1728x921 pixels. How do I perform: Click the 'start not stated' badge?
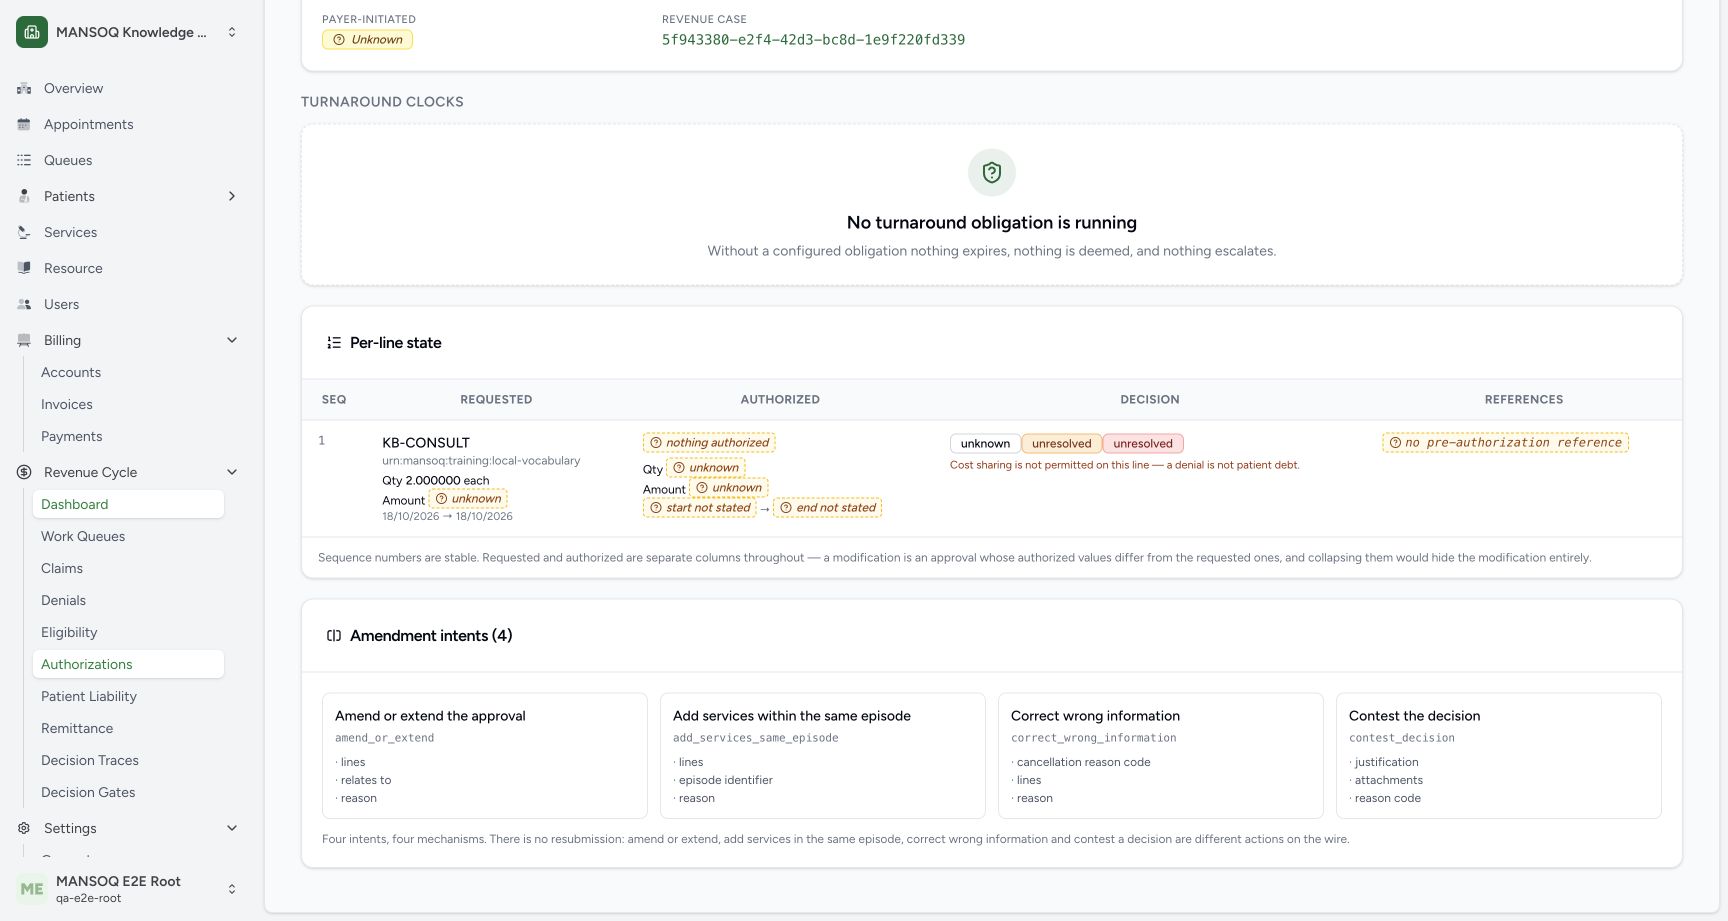click(x=699, y=508)
